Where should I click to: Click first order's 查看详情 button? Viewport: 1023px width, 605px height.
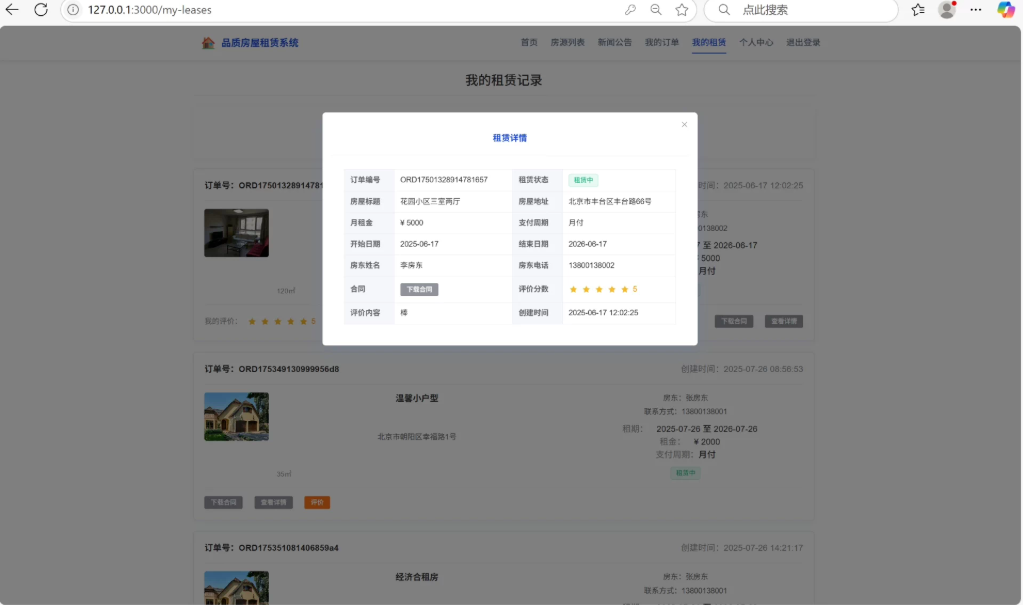[x=784, y=321]
